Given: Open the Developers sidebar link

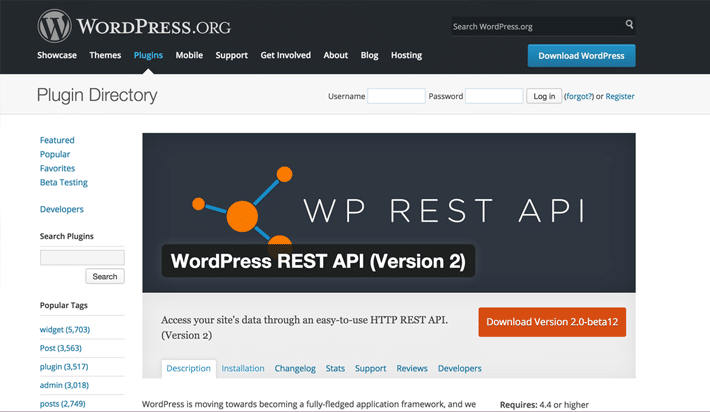Looking at the screenshot, I should pyautogui.click(x=62, y=209).
